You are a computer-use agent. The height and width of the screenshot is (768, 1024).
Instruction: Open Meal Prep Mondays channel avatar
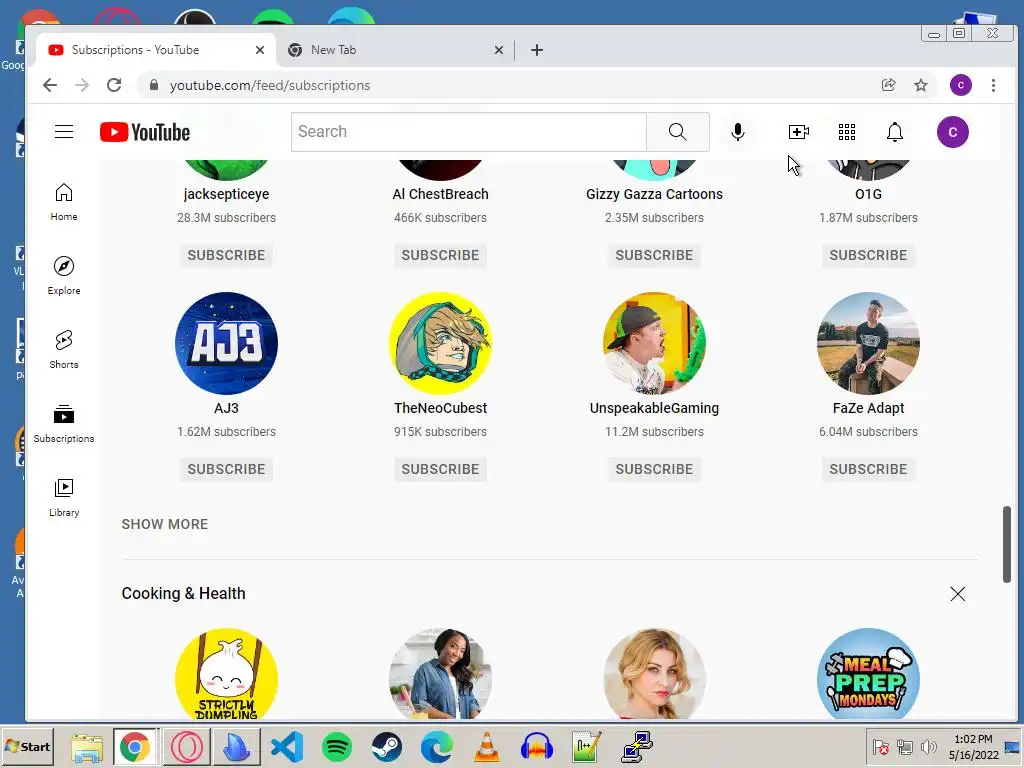click(868, 674)
